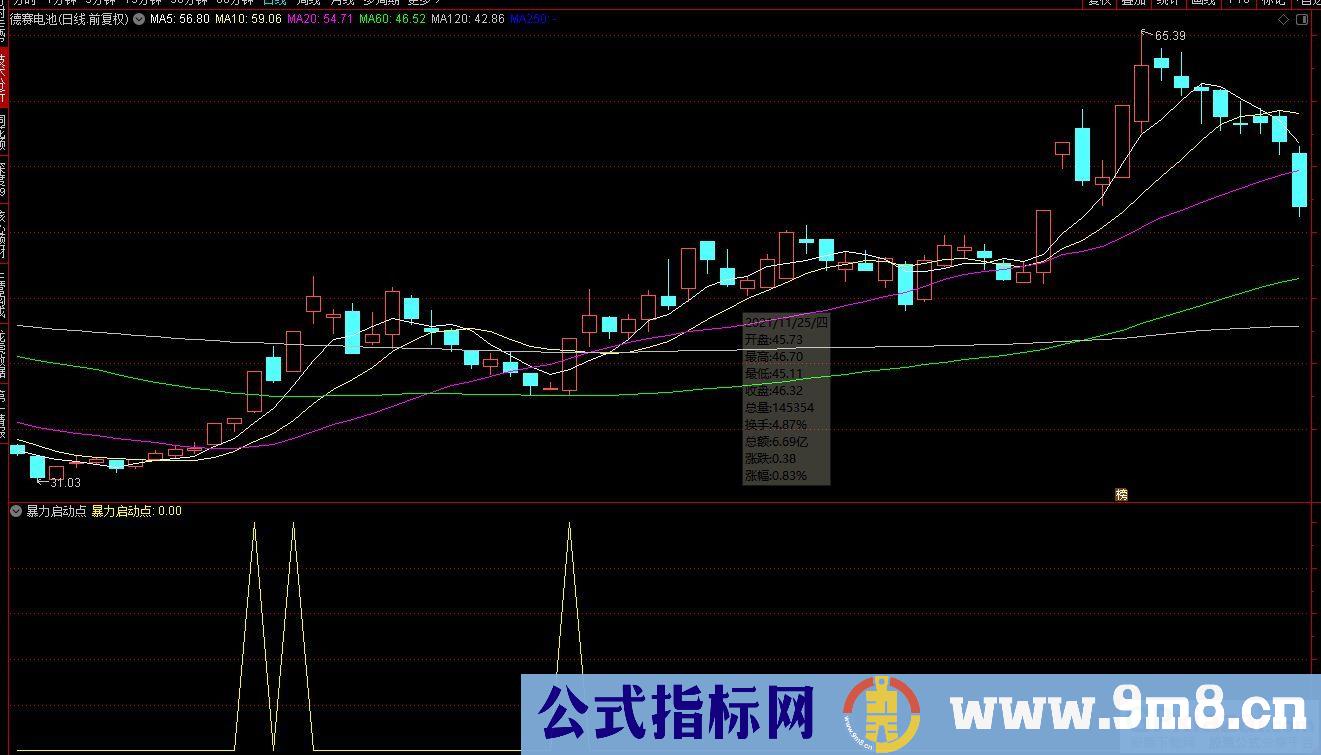Click the 总额:6.69亿 tooltip line
Image resolution: width=1321 pixels, height=755 pixels.
point(777,442)
